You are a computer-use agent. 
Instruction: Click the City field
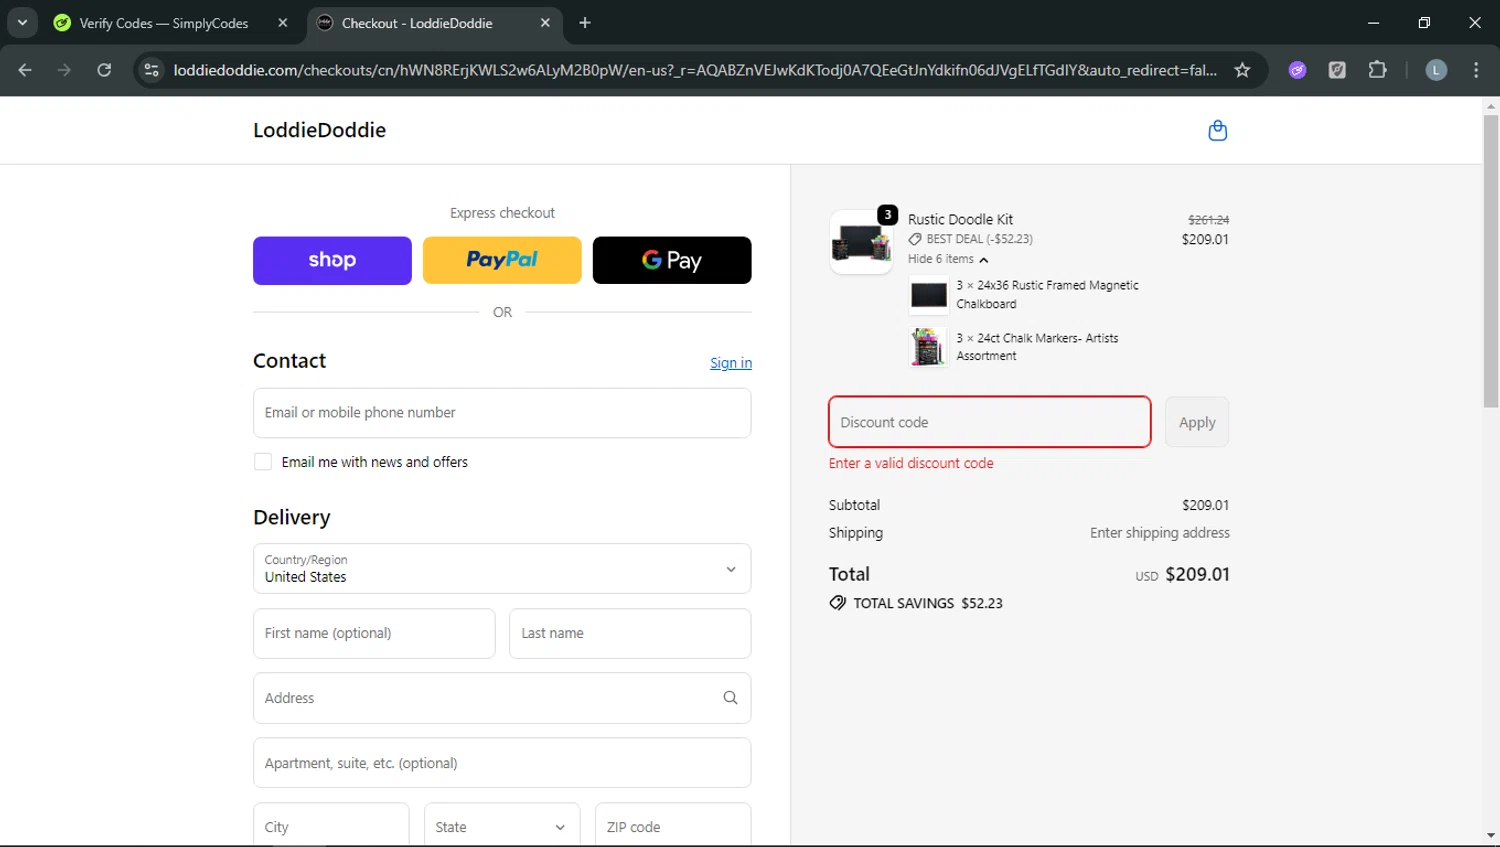click(331, 827)
